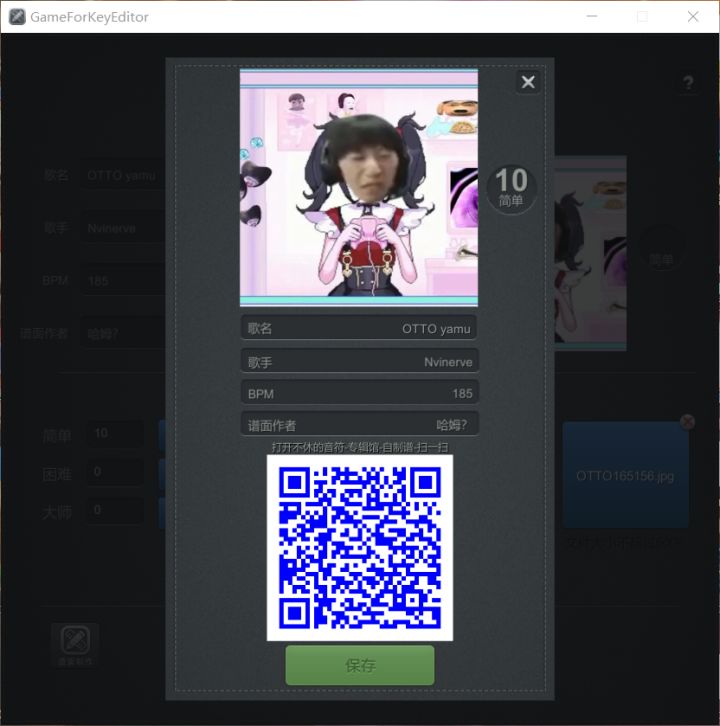Close the song preview dialog with the X
Viewport: 720px width, 726px height.
point(528,82)
